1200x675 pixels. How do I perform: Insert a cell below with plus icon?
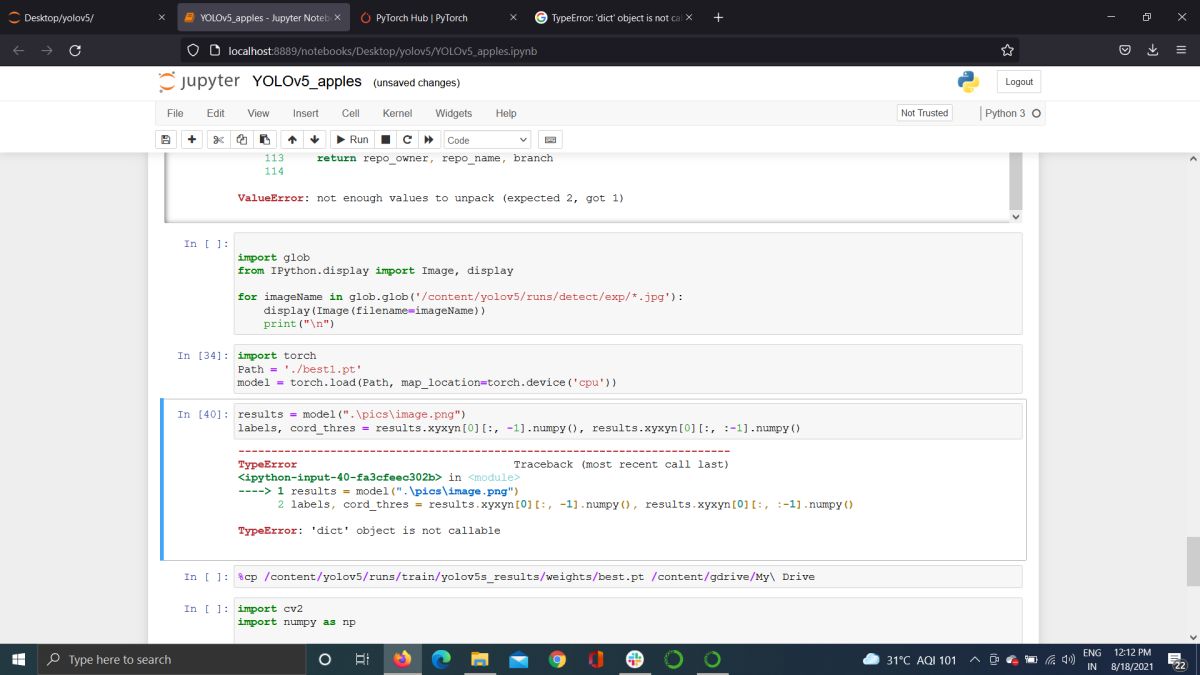[x=192, y=140]
